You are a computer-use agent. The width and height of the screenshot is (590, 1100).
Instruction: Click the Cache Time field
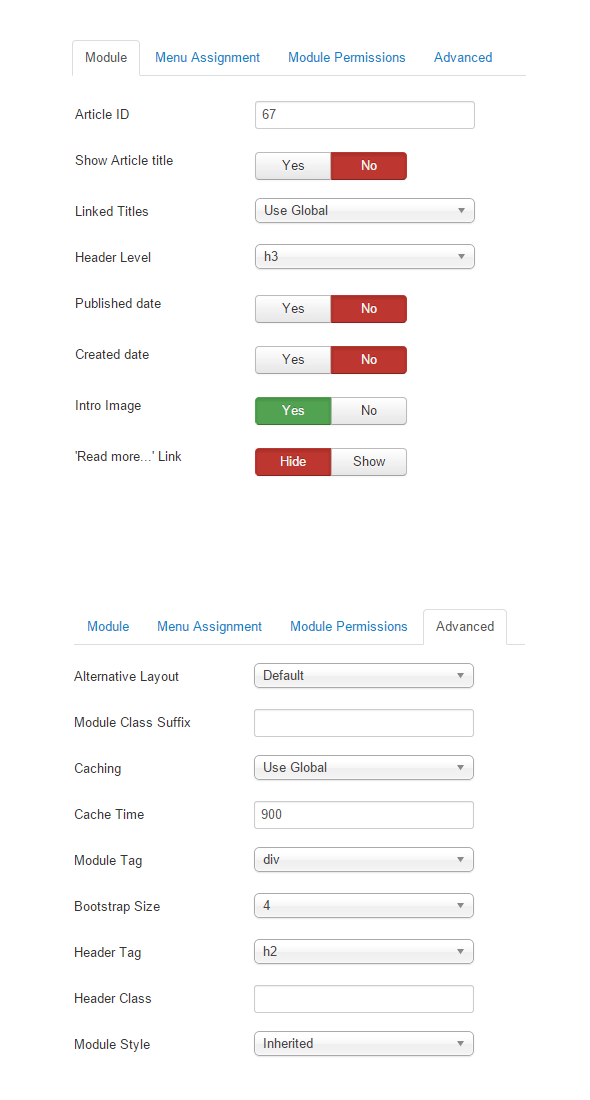point(363,815)
